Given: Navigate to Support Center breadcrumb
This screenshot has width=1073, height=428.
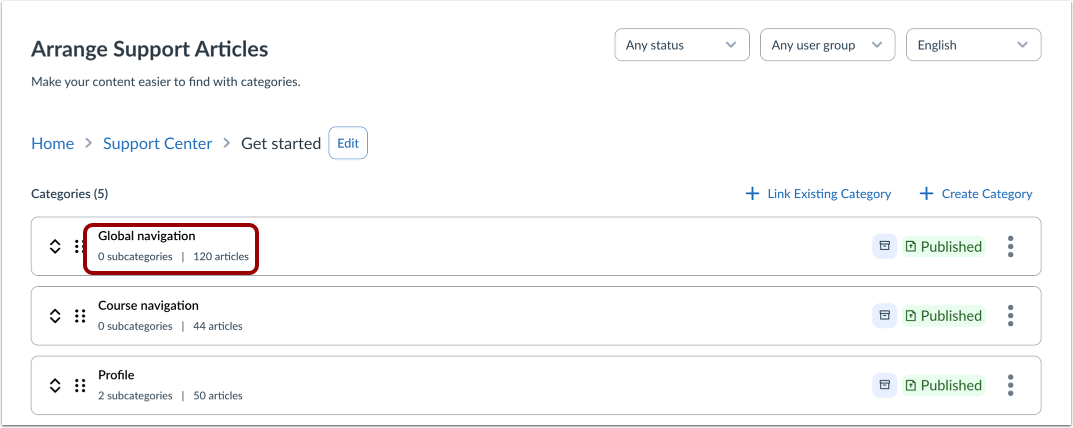Looking at the screenshot, I should pyautogui.click(x=157, y=143).
